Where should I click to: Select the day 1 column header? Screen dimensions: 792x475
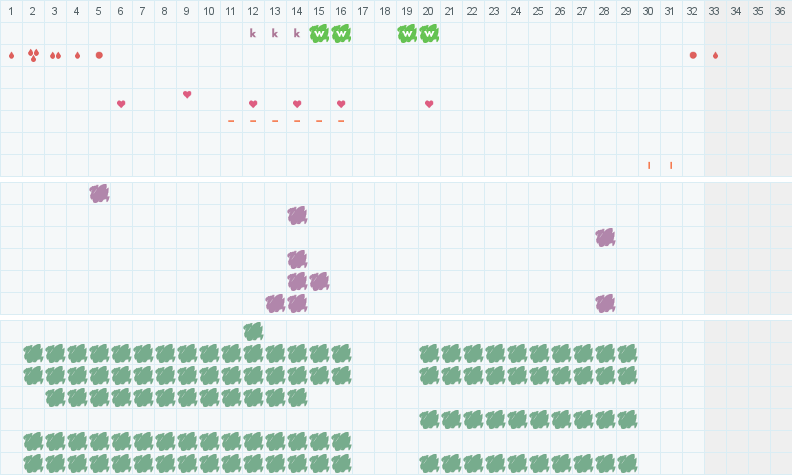pos(11,10)
